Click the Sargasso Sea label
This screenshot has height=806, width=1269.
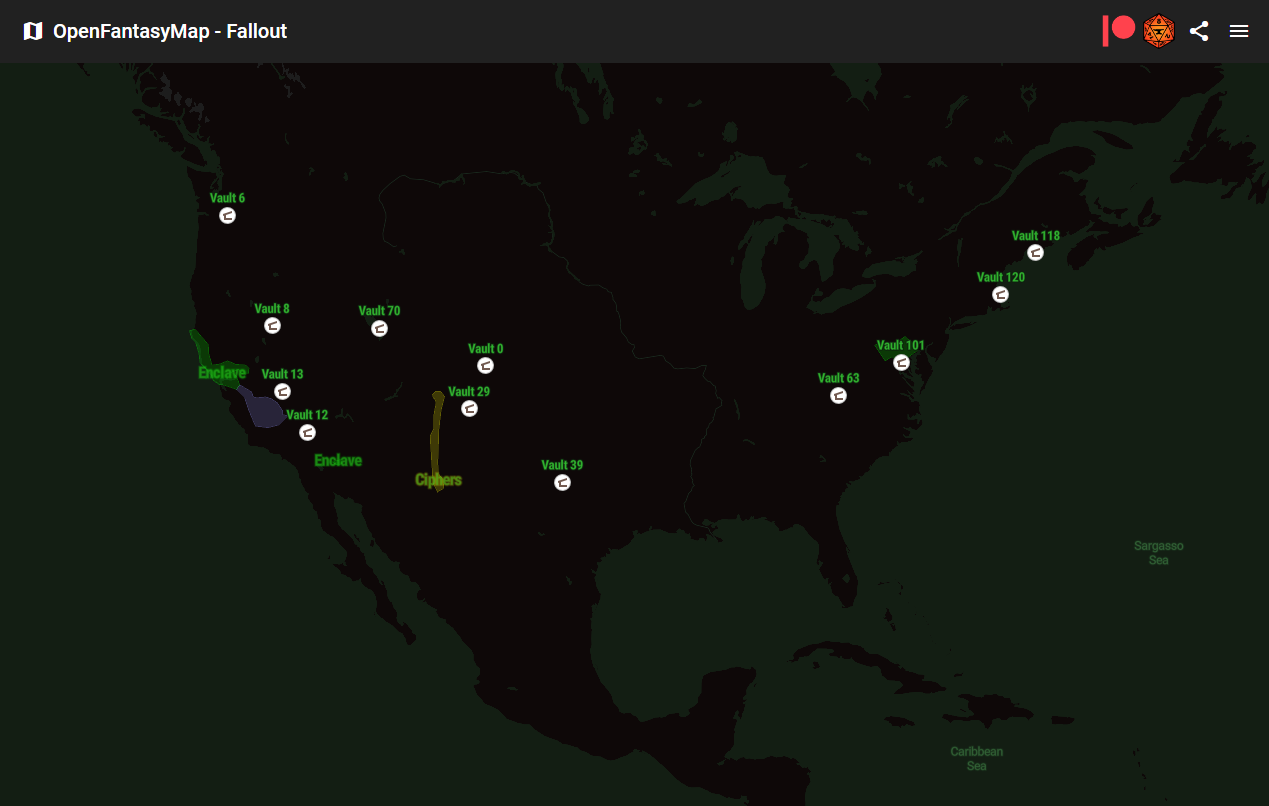click(x=1159, y=553)
